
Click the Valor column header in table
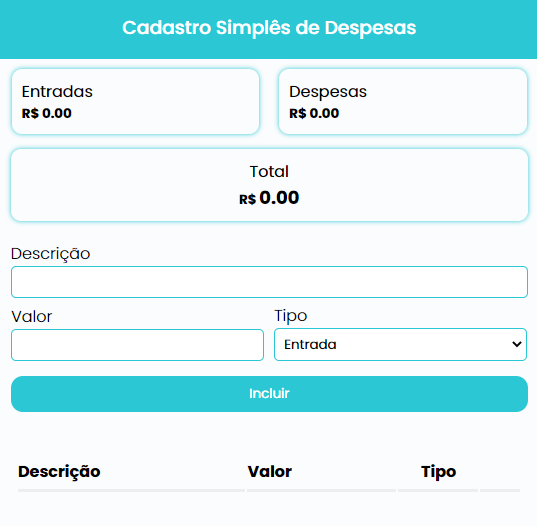[x=270, y=472]
